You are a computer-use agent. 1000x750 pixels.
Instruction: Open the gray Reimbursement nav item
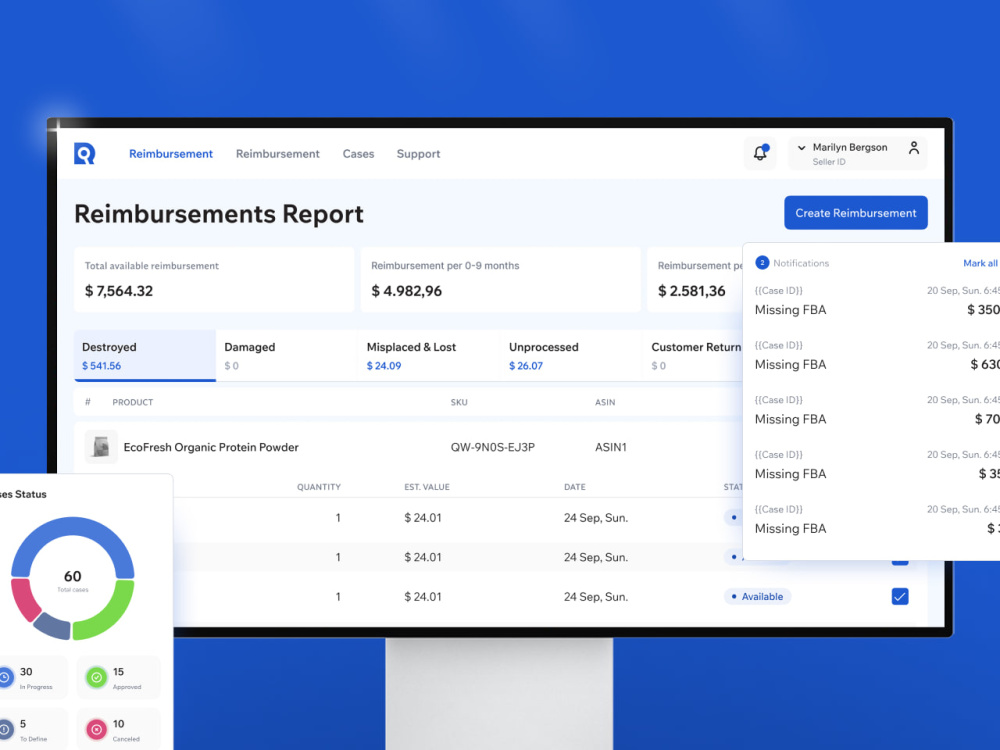point(277,154)
